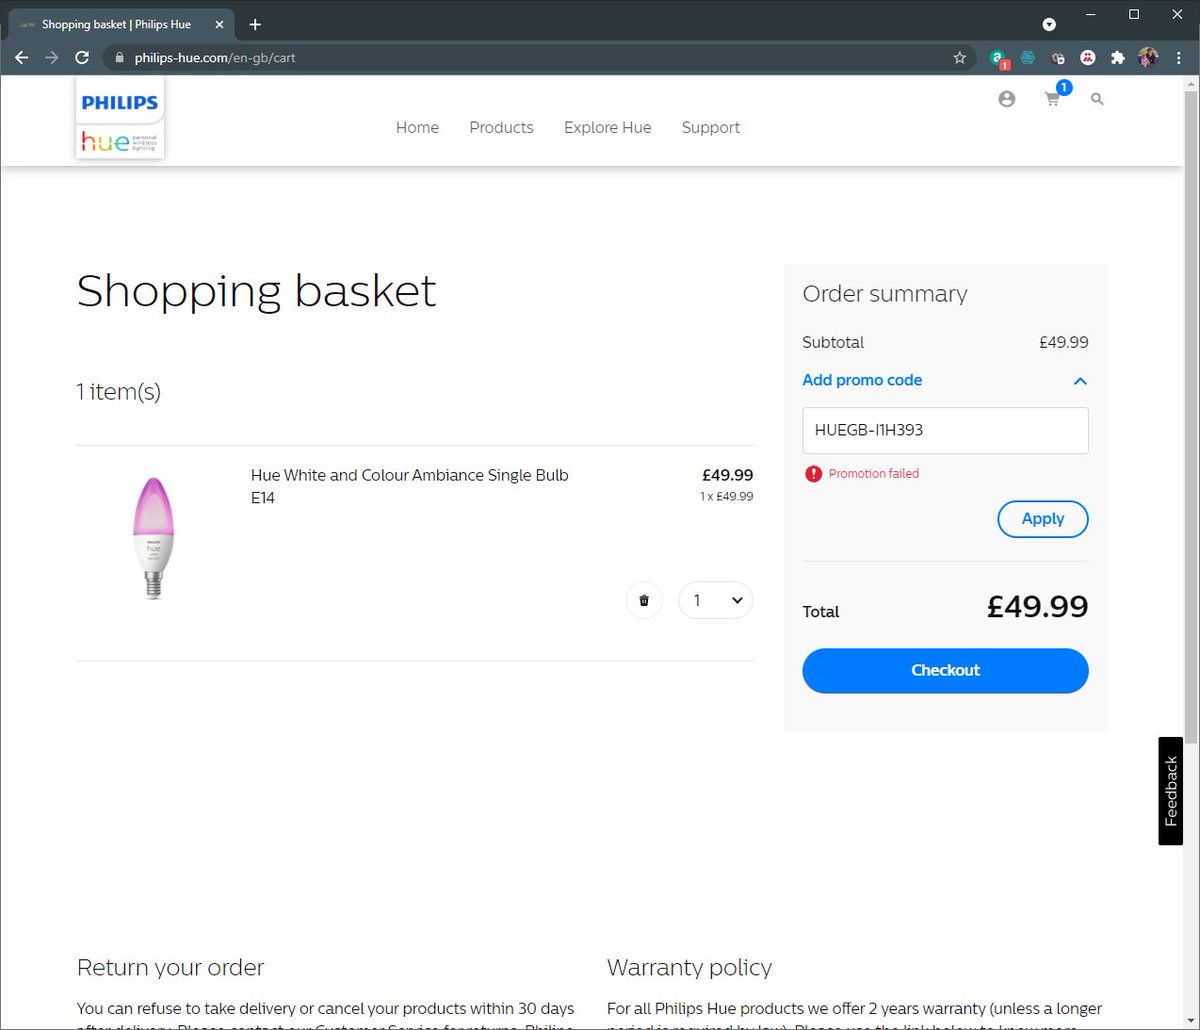1200x1030 pixels.
Task: Open the shopping cart icon
Action: tap(1052, 99)
